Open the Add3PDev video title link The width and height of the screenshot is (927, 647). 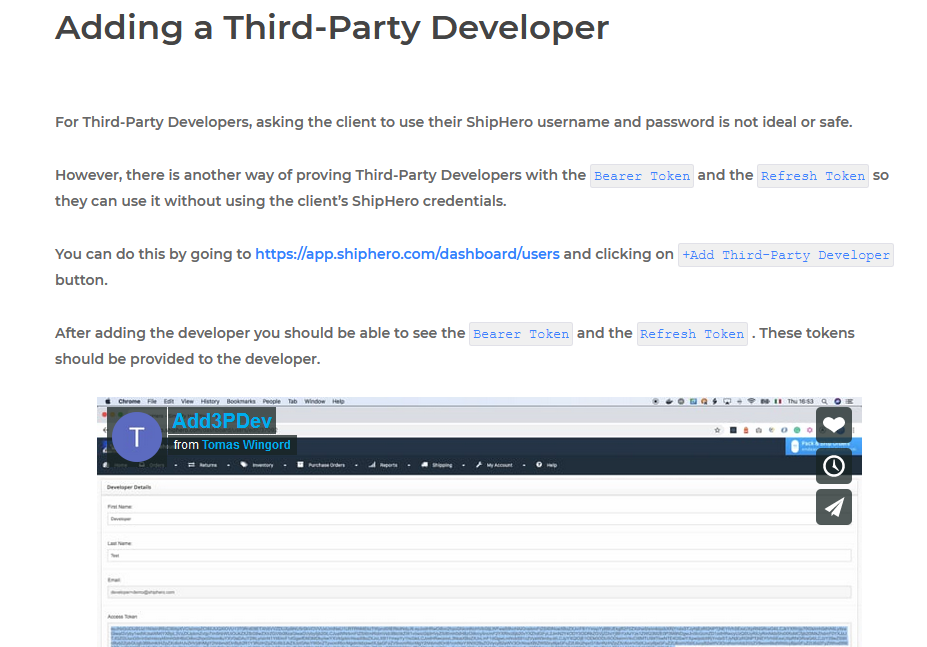(222, 421)
